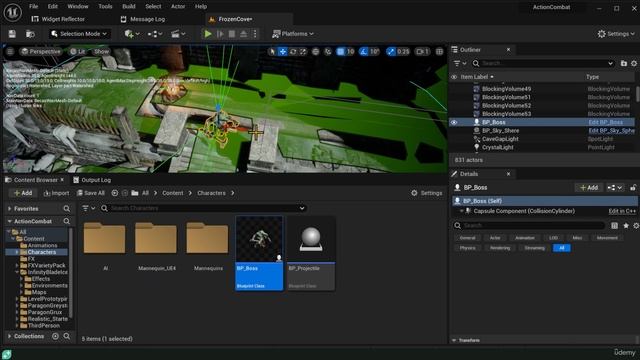Open the Actor menu

(x=178, y=7)
